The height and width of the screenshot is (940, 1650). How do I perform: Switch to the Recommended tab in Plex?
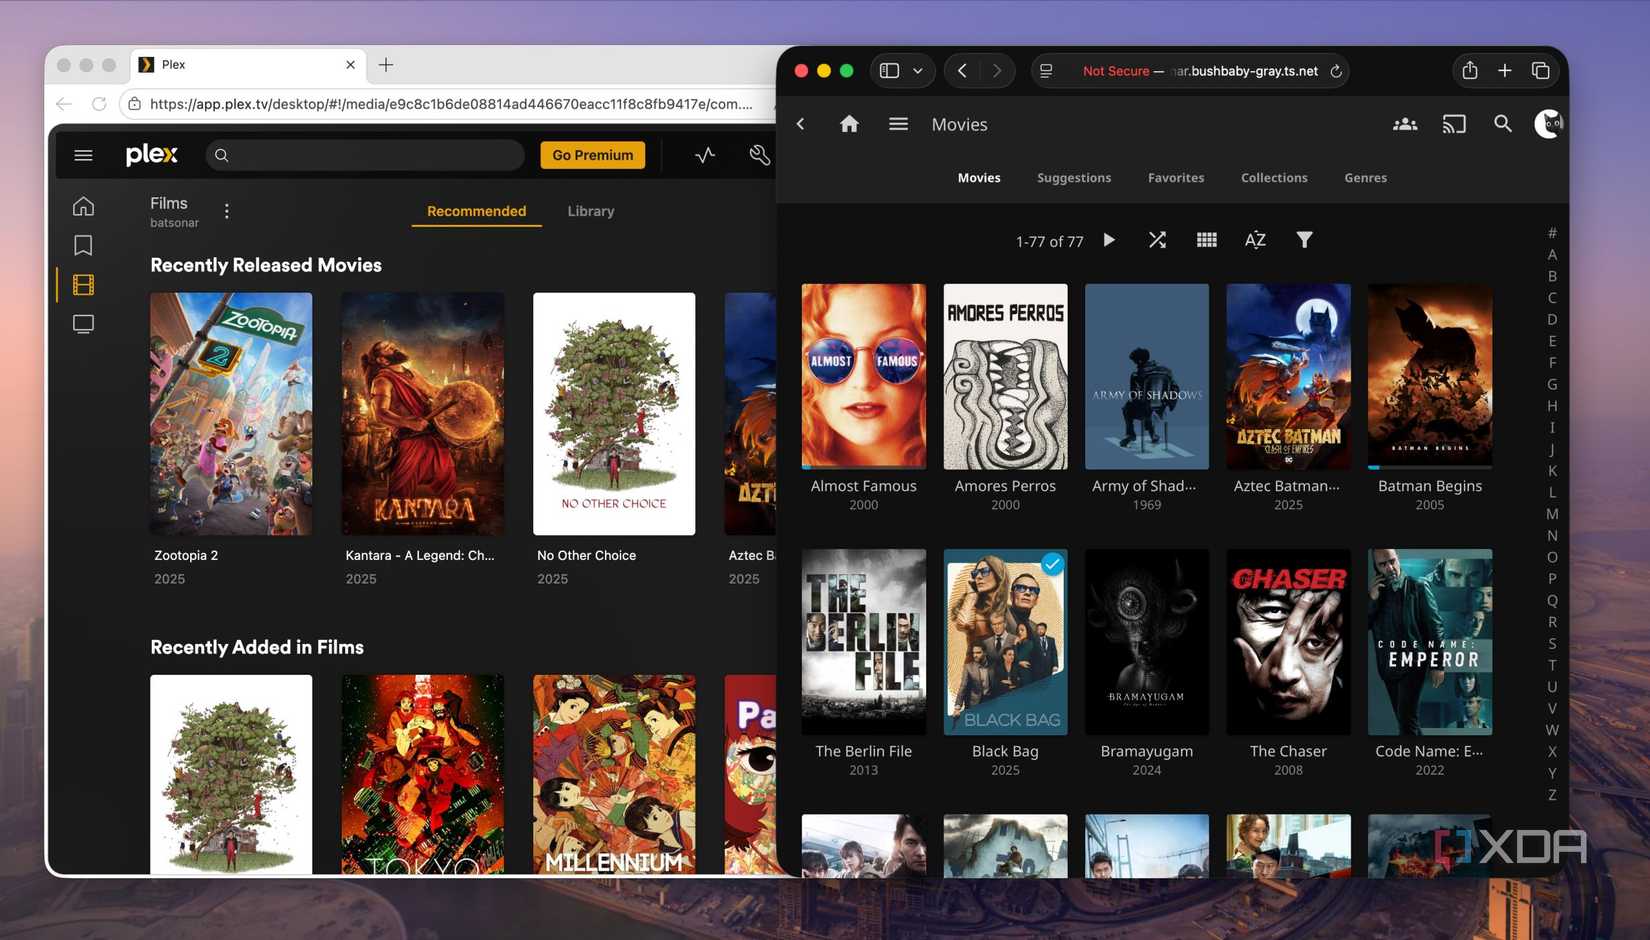[x=476, y=211]
